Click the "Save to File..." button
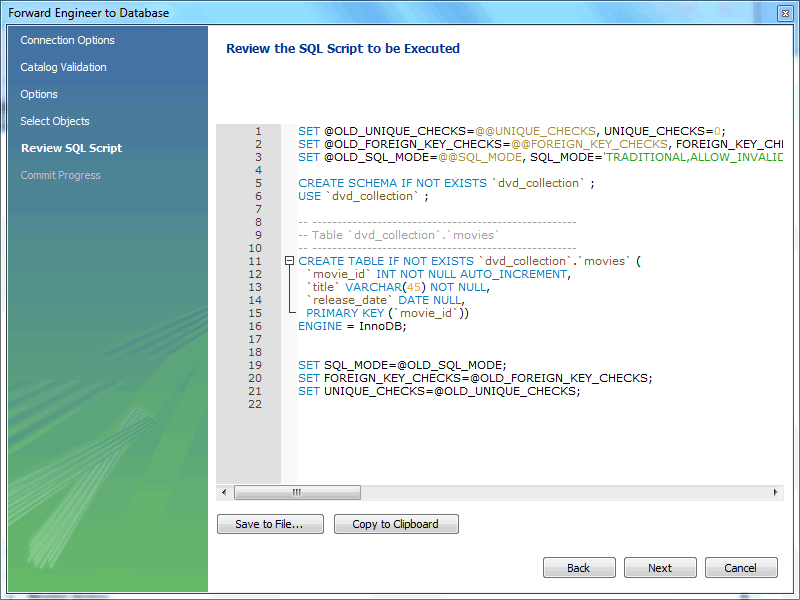The width and height of the screenshot is (800, 600). pyautogui.click(x=270, y=523)
